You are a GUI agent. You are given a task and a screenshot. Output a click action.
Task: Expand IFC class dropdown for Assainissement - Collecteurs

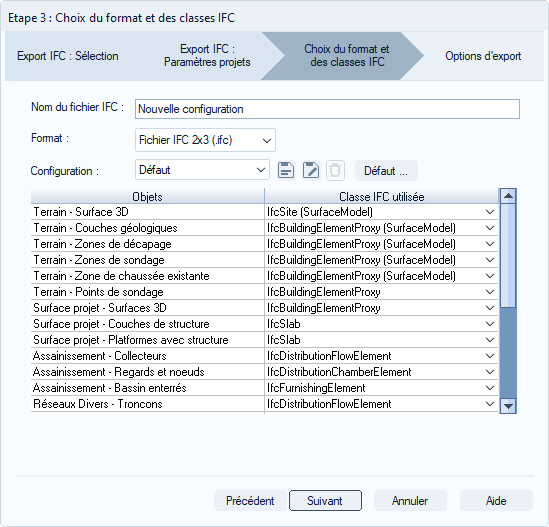click(x=490, y=356)
